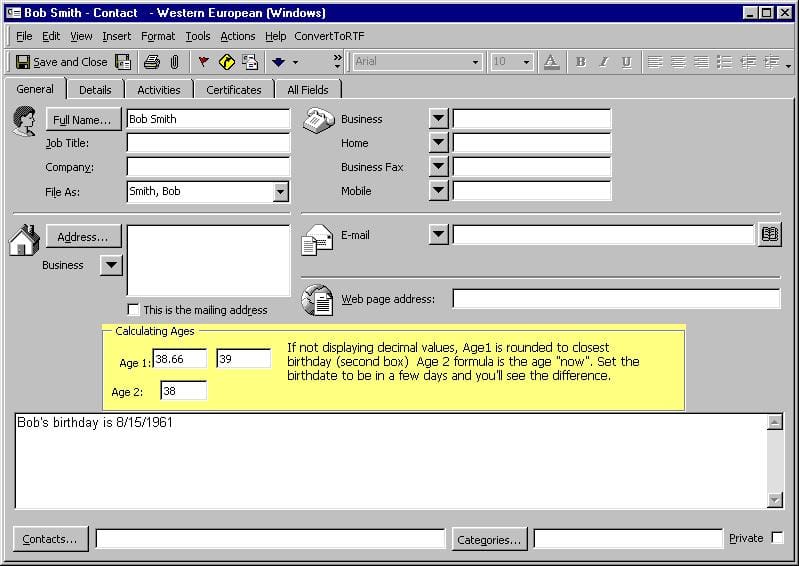Click the Address... button
Viewport: 799px width, 566px height.
coord(84,237)
